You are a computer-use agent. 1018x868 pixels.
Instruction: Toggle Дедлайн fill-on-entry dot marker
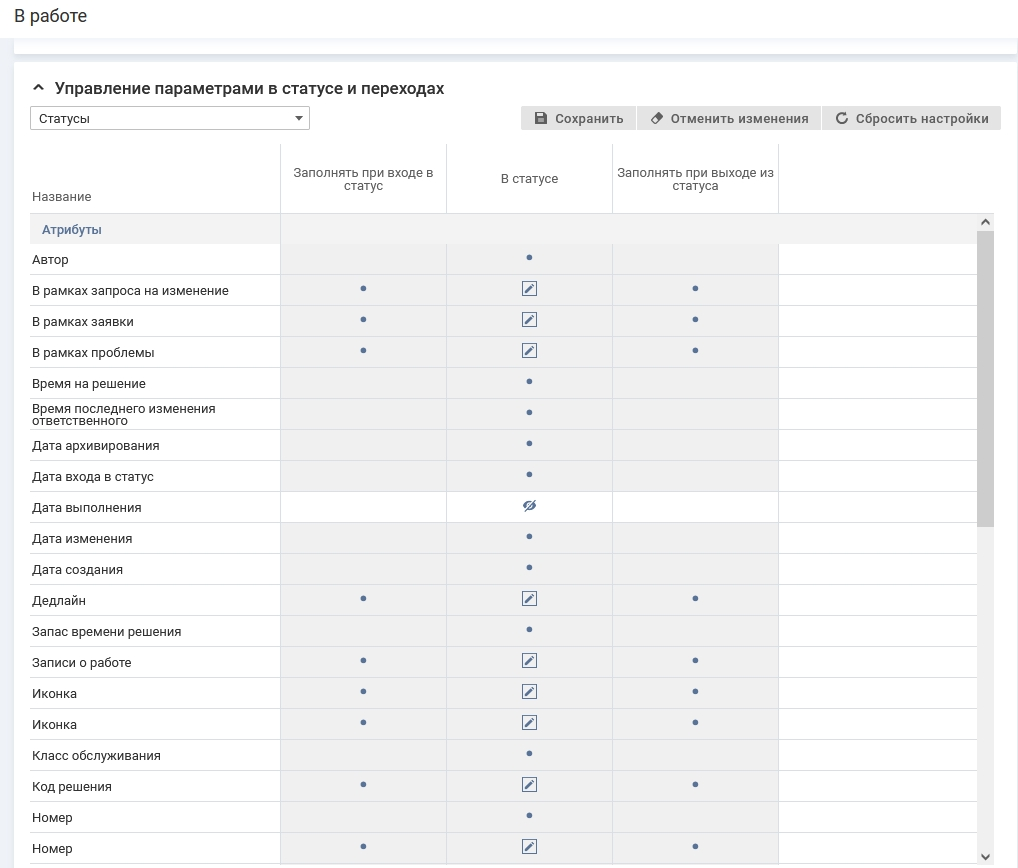363,599
